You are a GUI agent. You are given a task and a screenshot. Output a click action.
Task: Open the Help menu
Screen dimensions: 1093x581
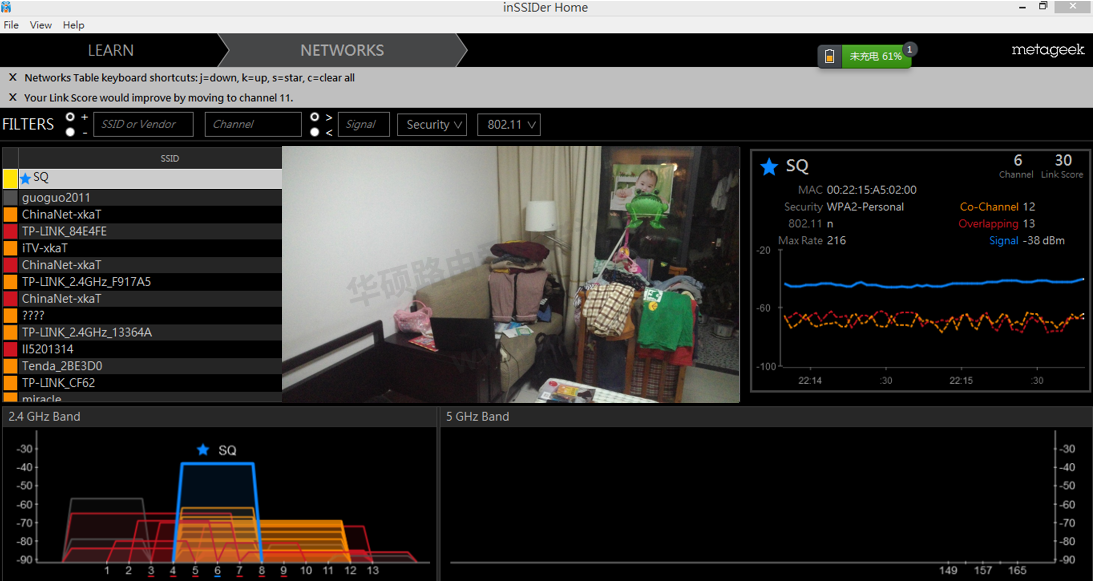tap(73, 25)
